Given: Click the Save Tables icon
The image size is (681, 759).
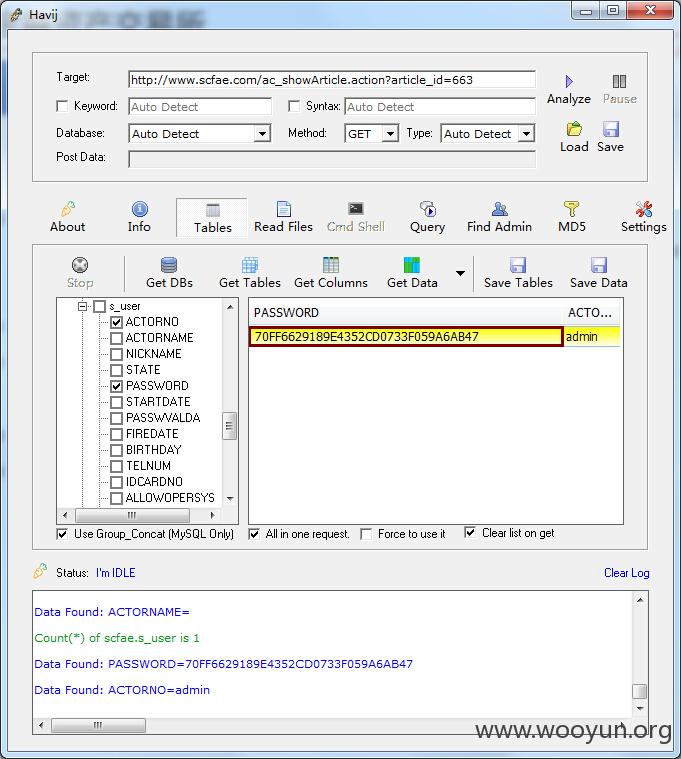Looking at the screenshot, I should click(x=518, y=265).
